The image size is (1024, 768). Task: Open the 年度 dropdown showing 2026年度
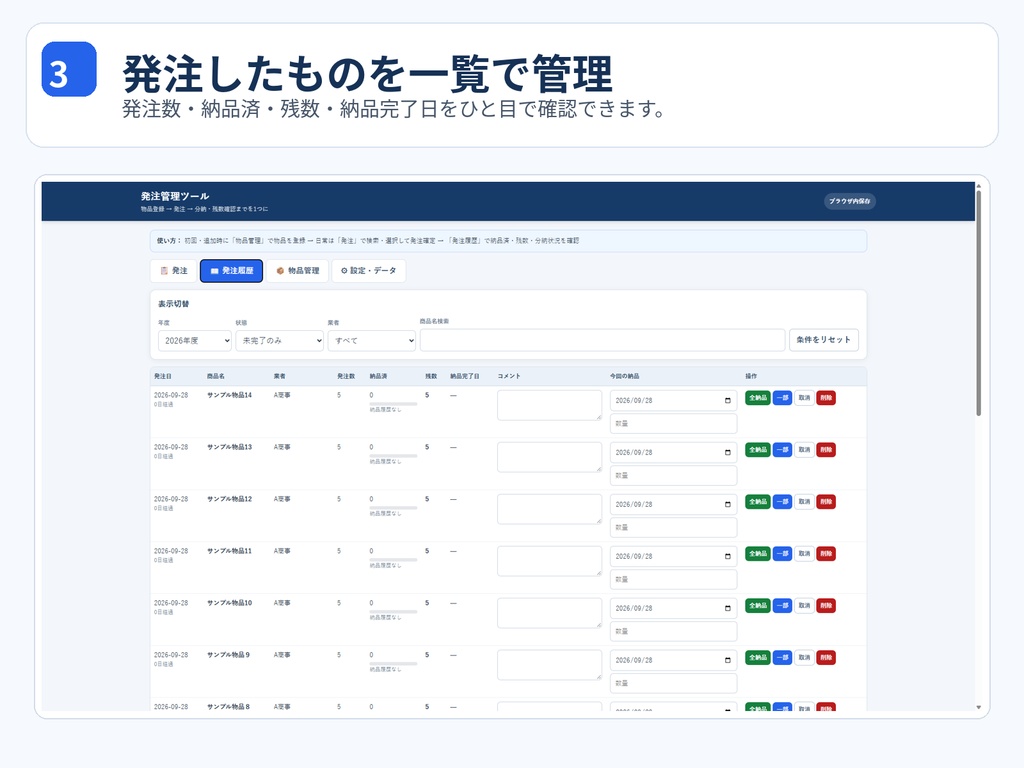click(x=195, y=340)
